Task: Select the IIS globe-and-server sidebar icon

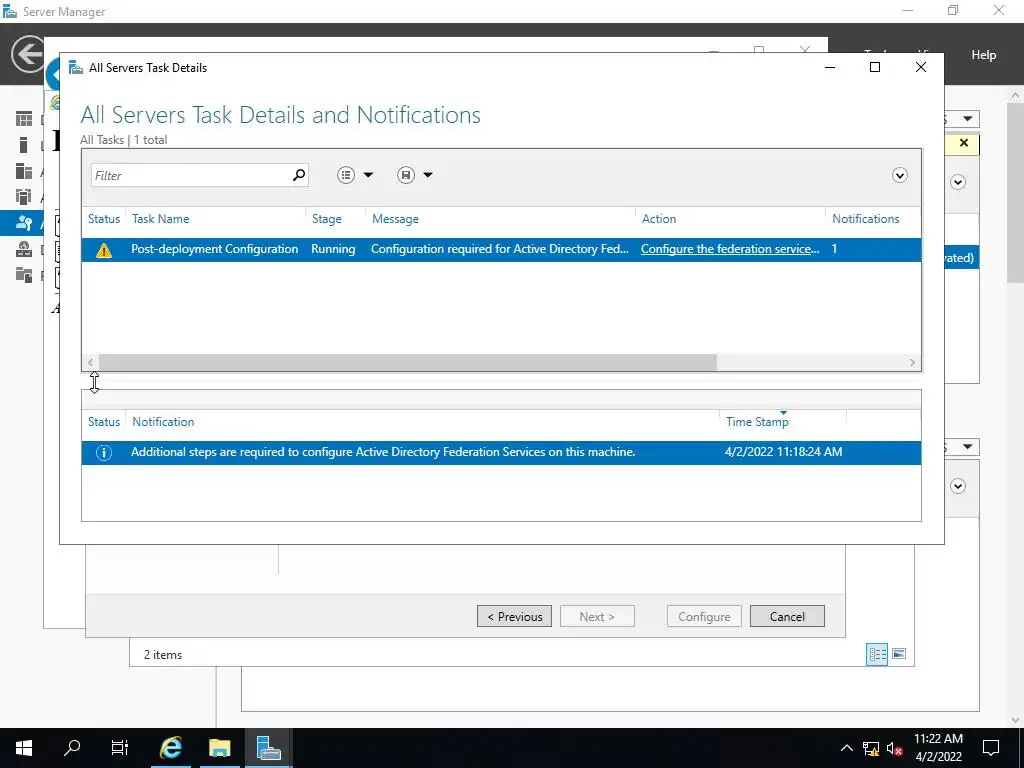Action: tap(24, 249)
